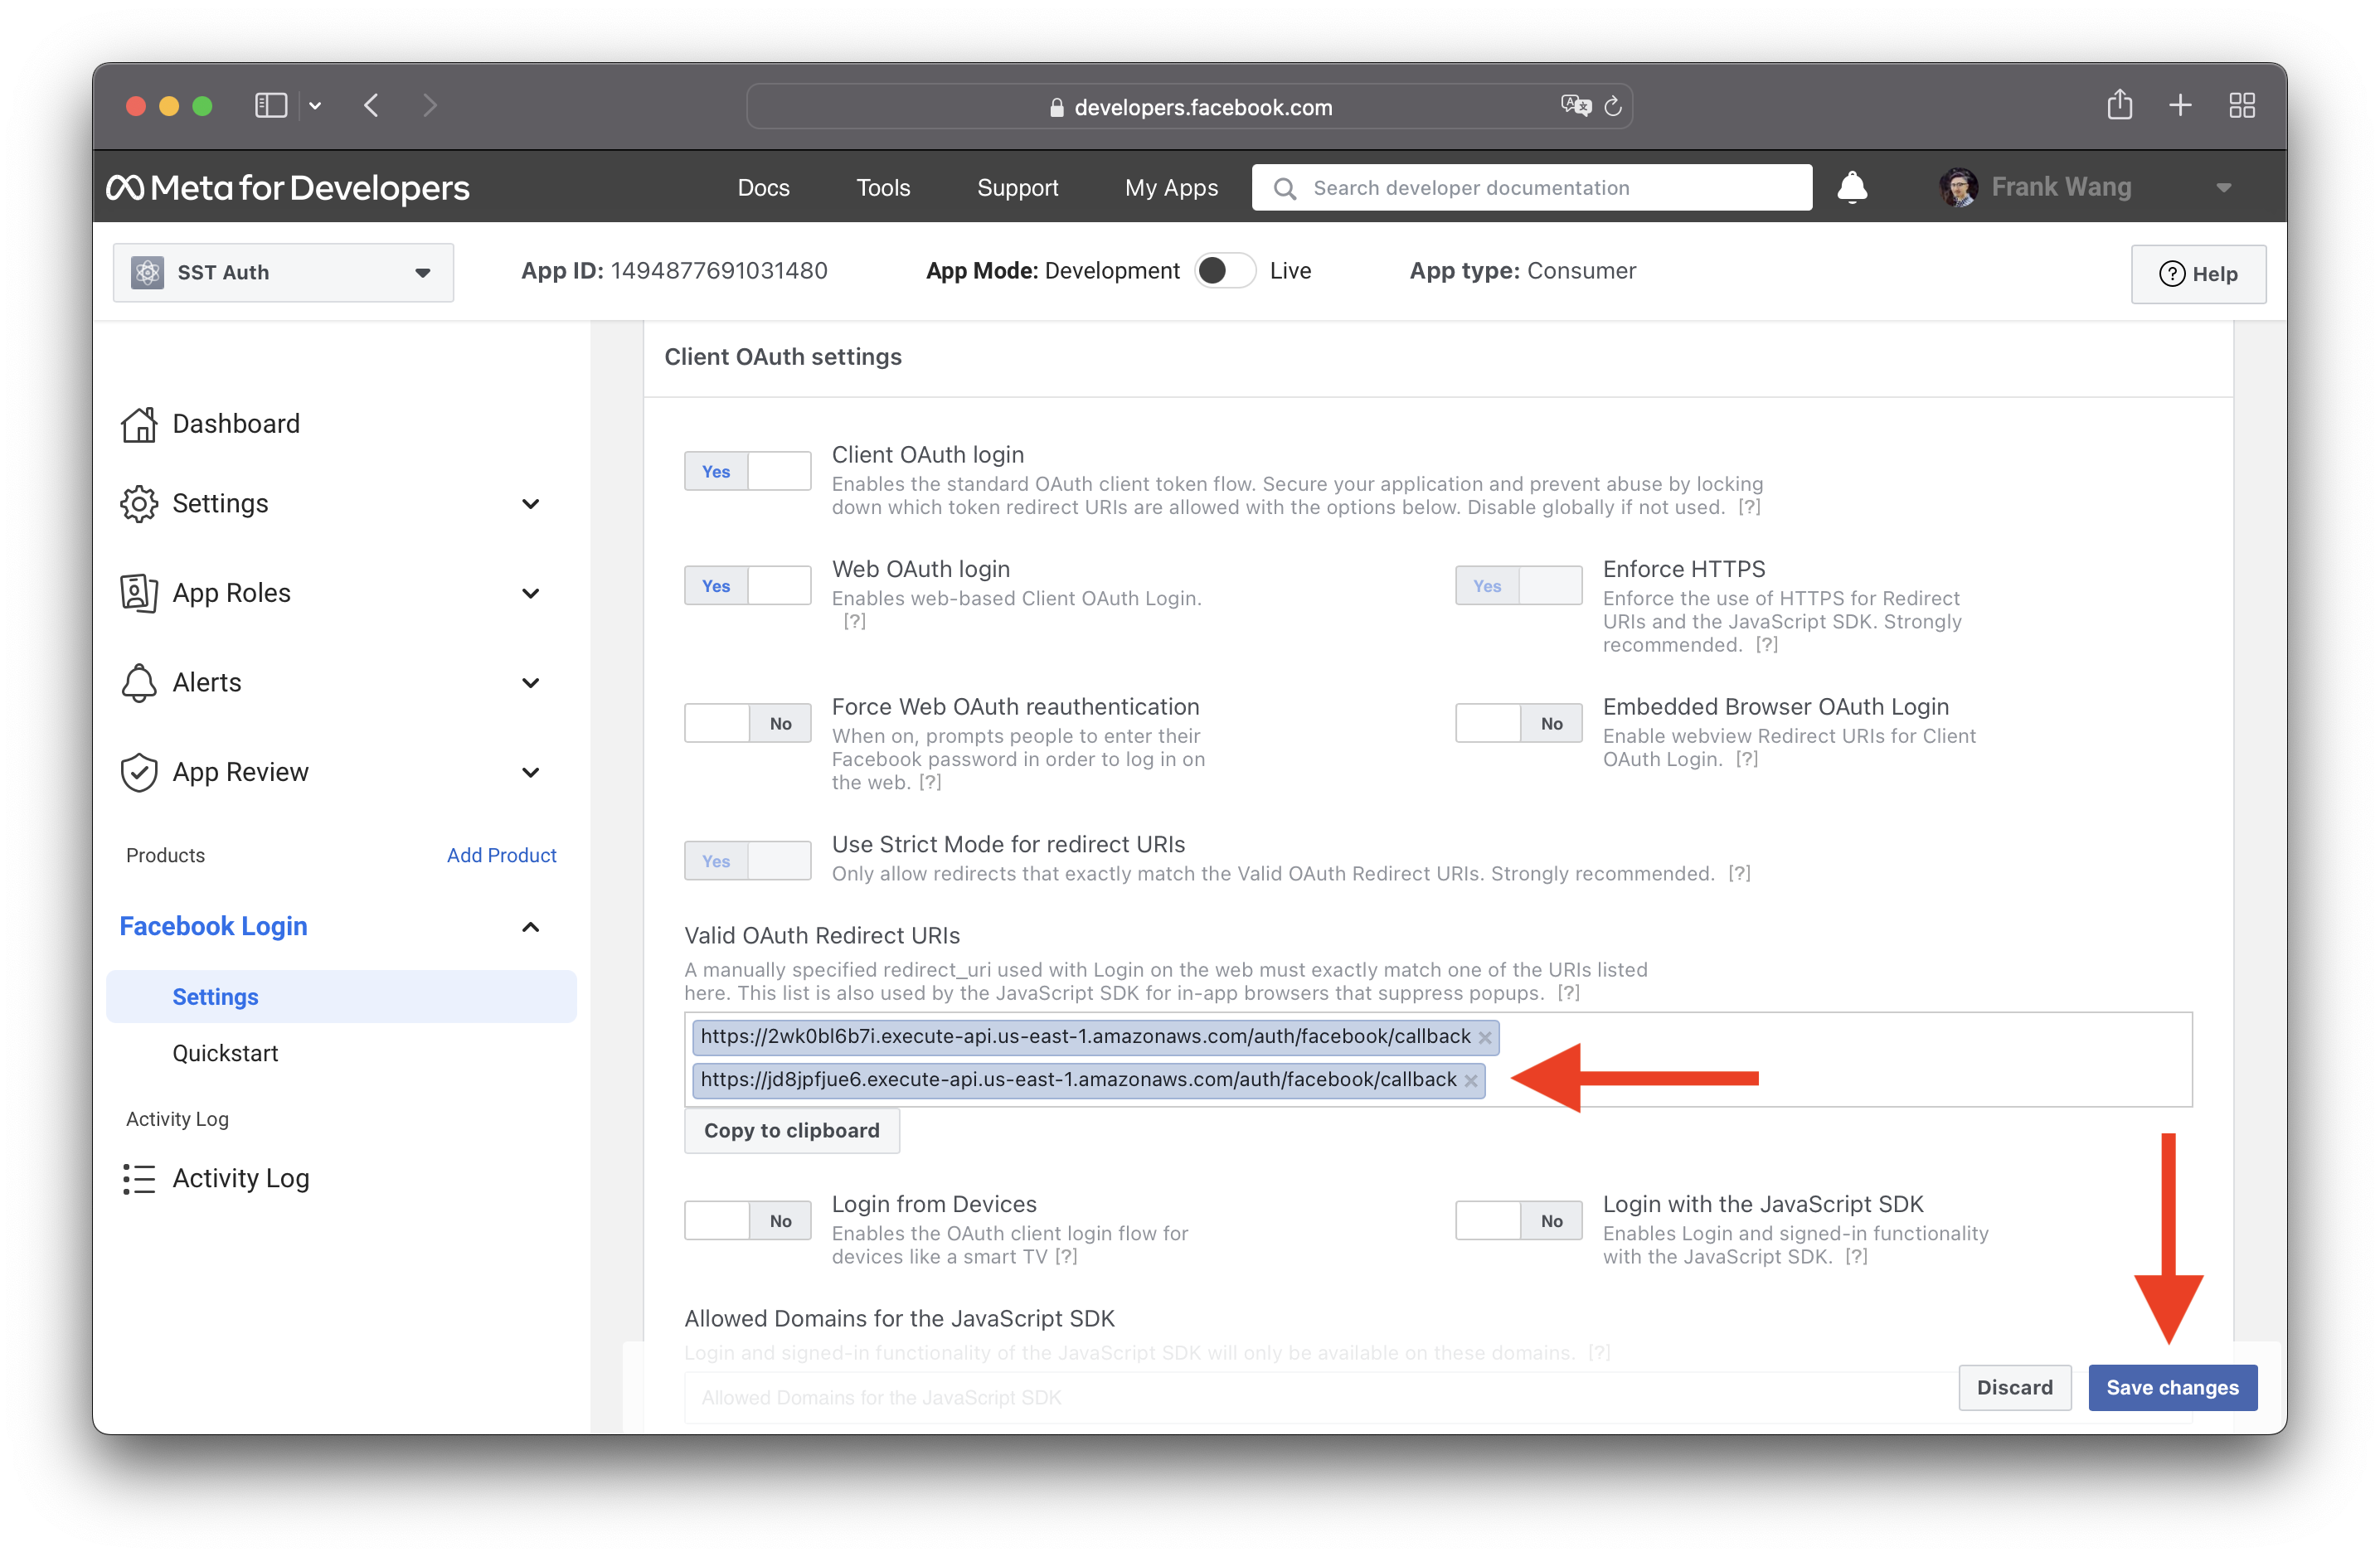The width and height of the screenshot is (2380, 1557).
Task: Click the Help button
Action: click(2198, 274)
